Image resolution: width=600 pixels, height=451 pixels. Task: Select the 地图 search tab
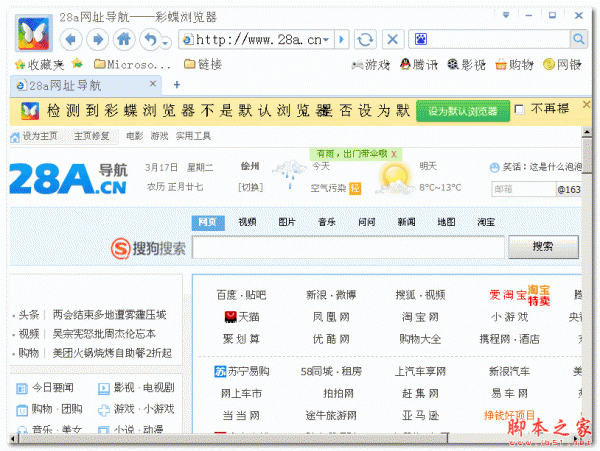[446, 222]
